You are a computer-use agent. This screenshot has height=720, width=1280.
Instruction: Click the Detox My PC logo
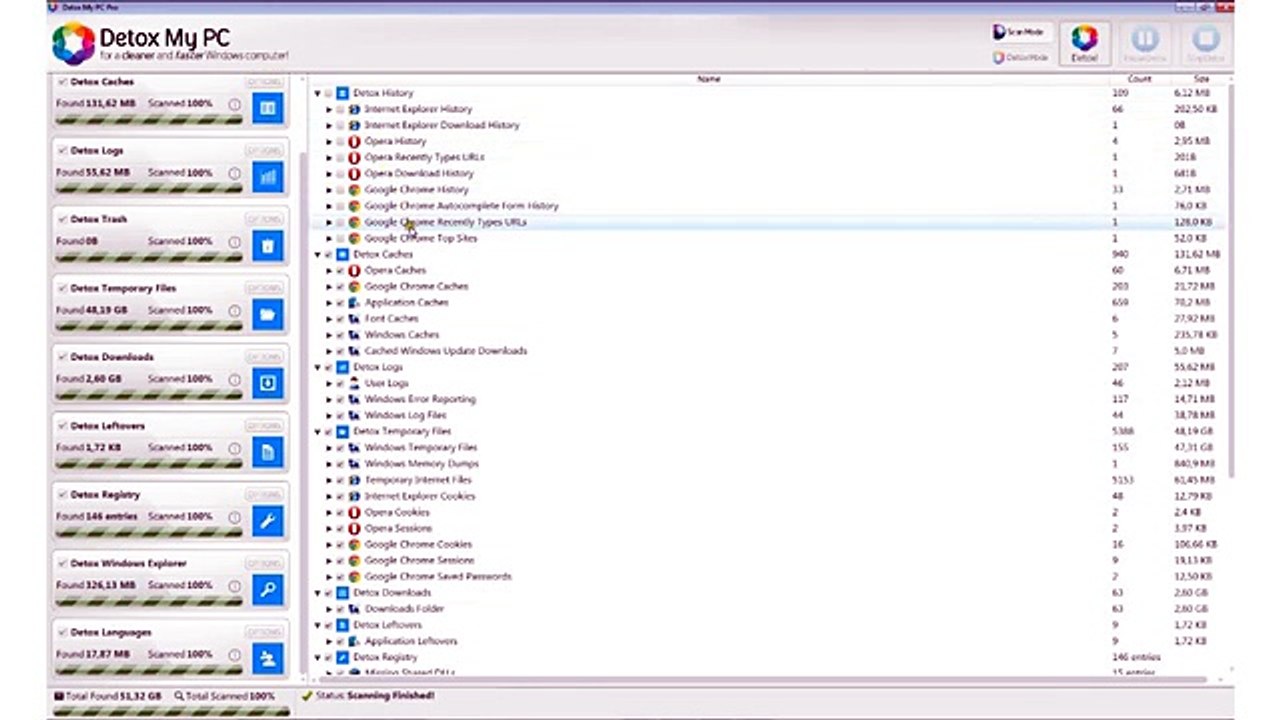click(73, 44)
